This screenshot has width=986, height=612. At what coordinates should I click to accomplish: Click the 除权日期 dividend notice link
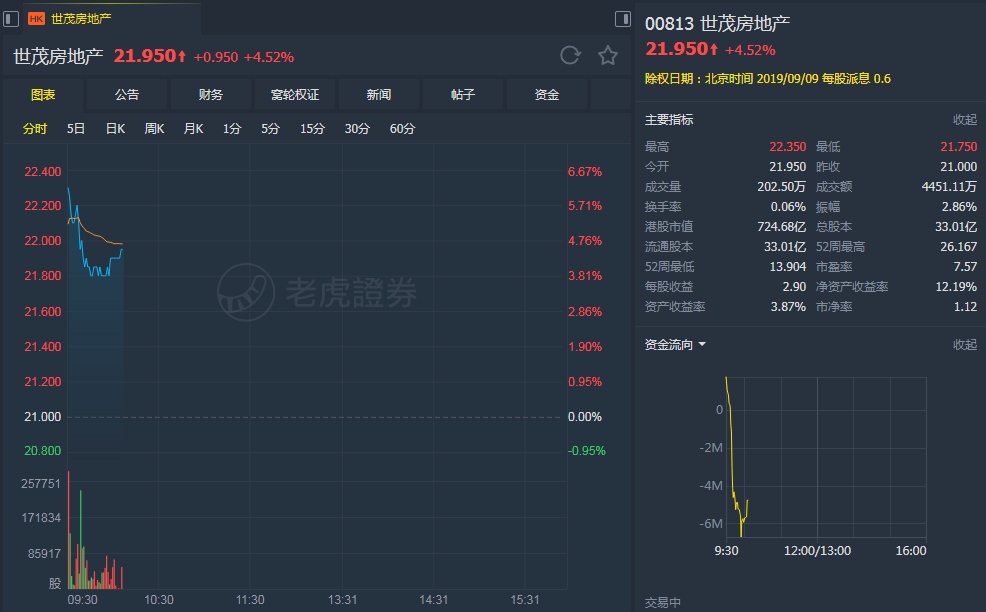(767, 79)
